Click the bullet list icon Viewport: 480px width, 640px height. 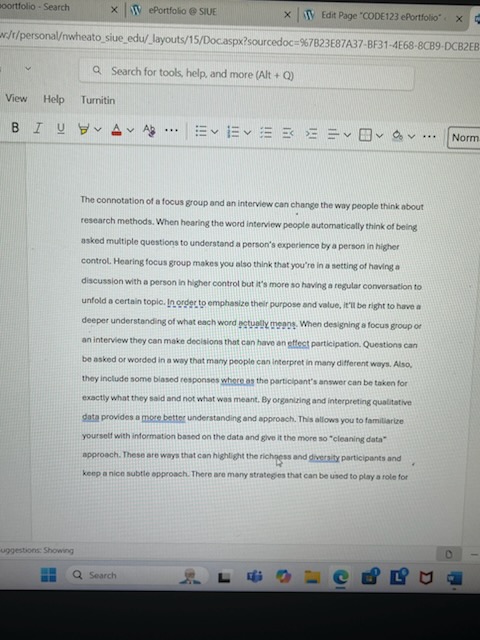[200, 131]
